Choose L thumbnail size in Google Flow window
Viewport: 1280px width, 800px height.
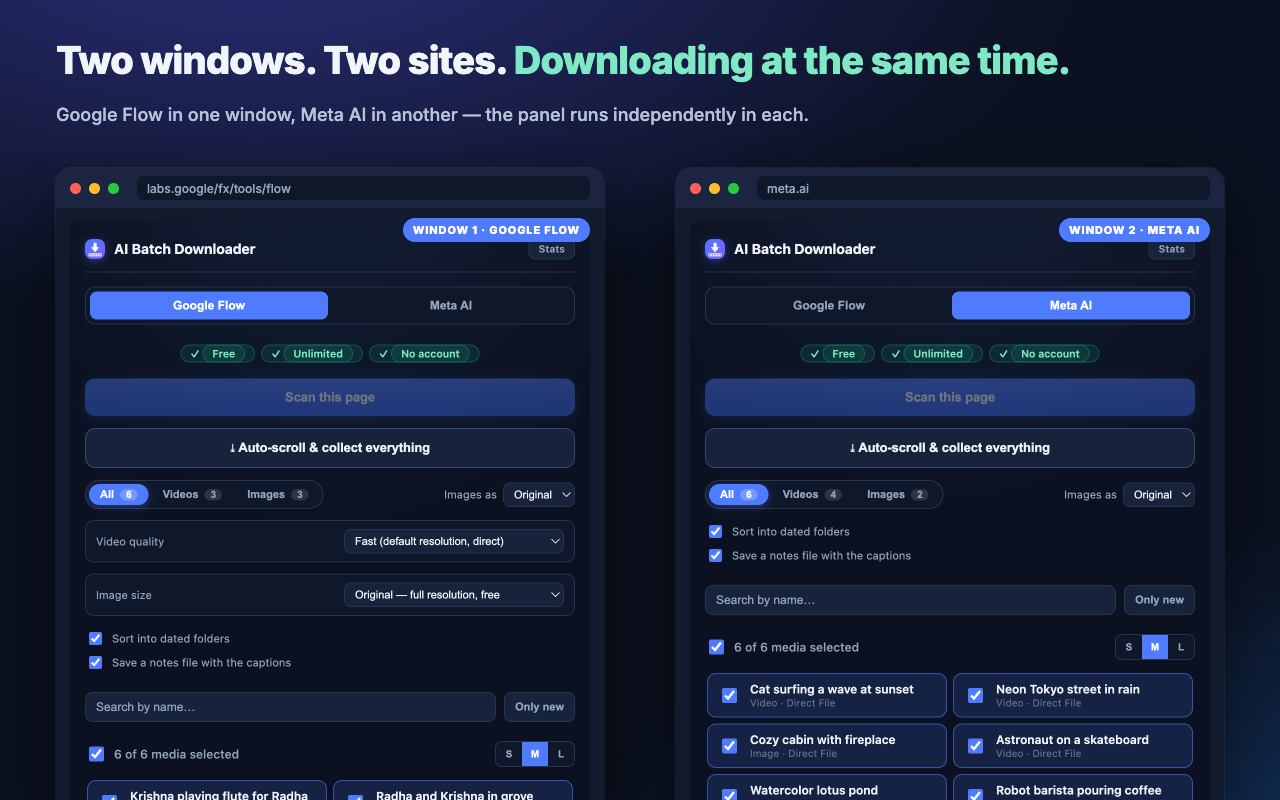[561, 754]
